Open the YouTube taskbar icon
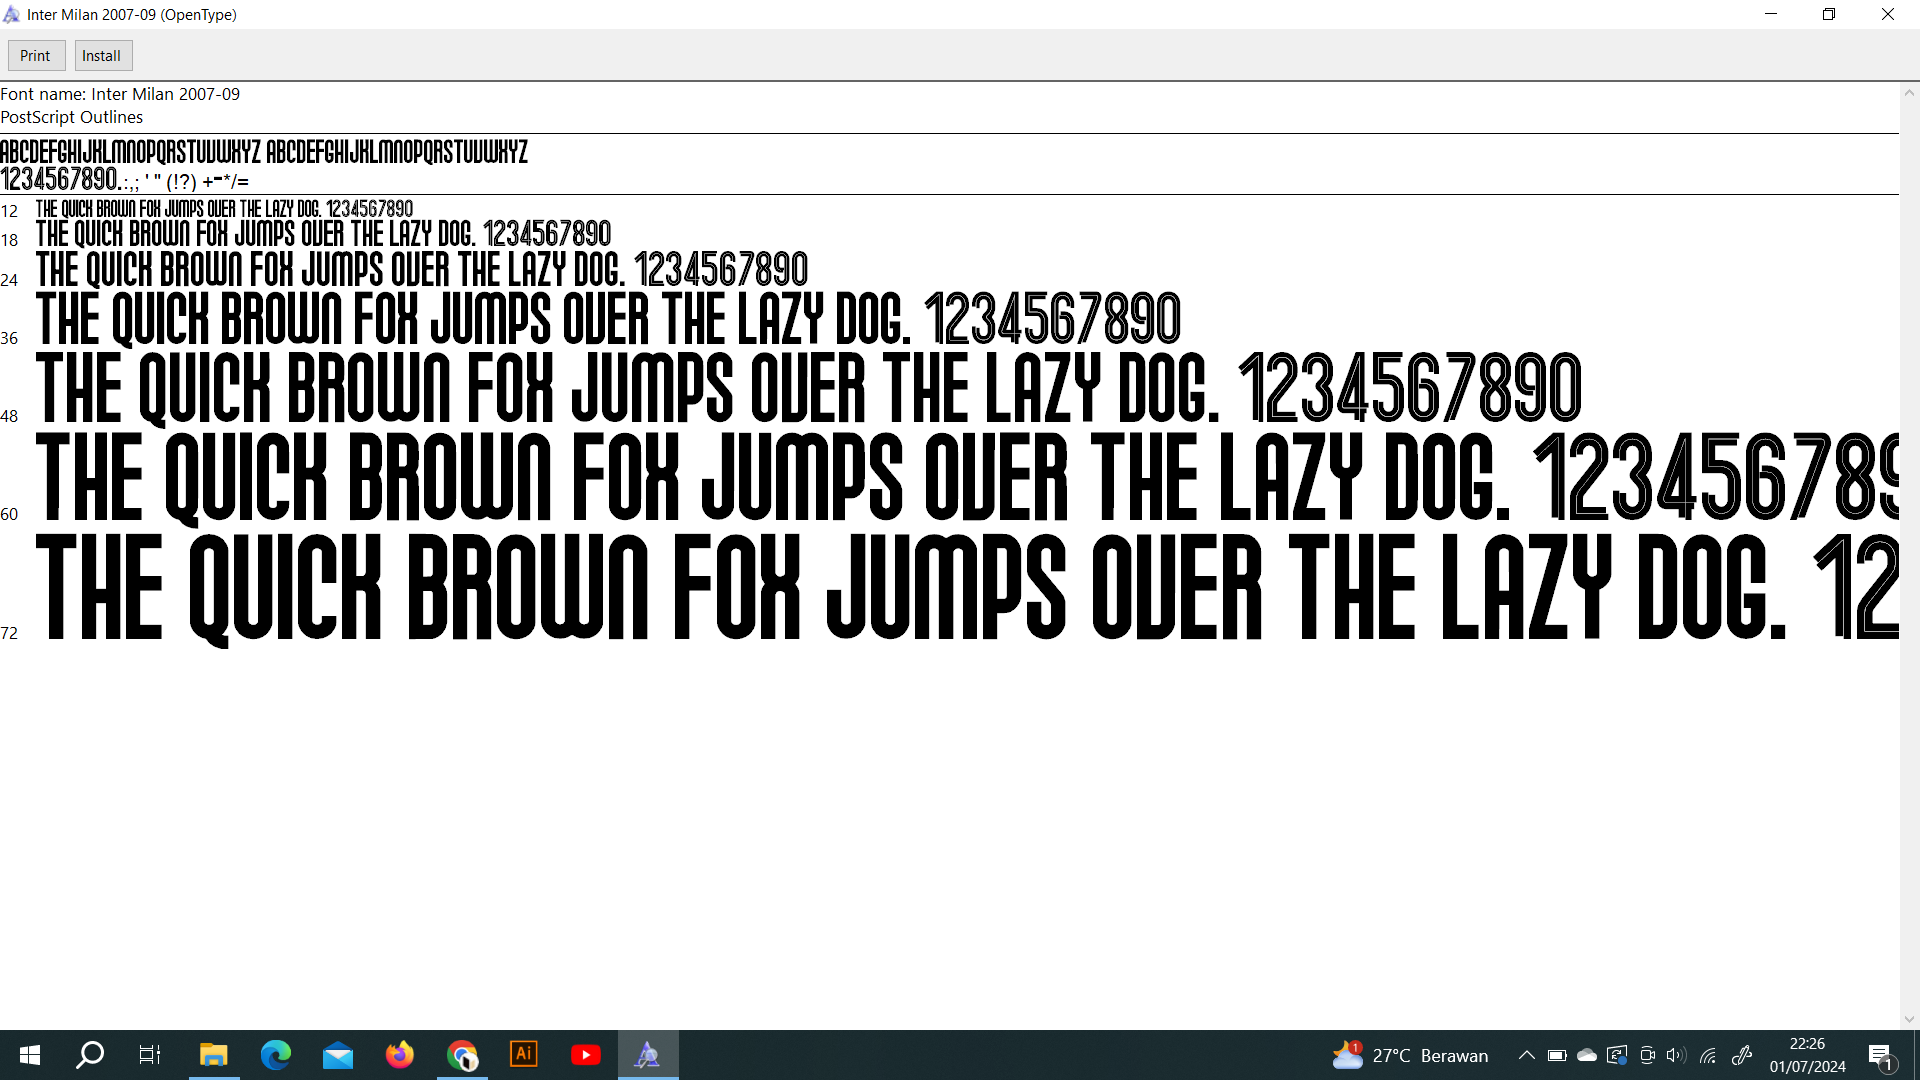 pyautogui.click(x=586, y=1055)
